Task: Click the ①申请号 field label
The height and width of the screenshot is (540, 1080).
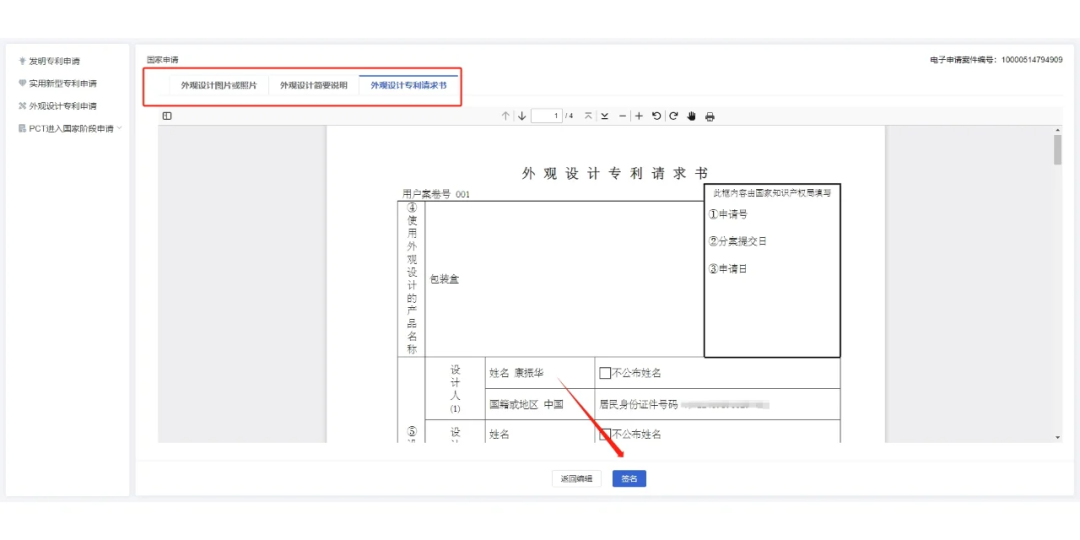Action: click(728, 214)
